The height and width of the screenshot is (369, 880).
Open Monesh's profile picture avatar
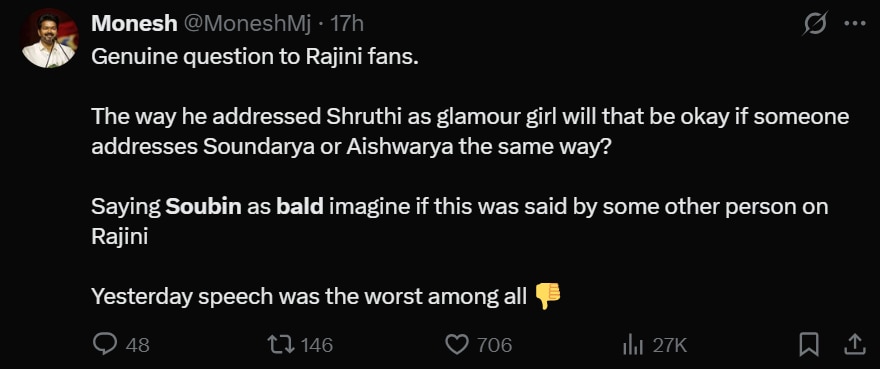(x=49, y=38)
